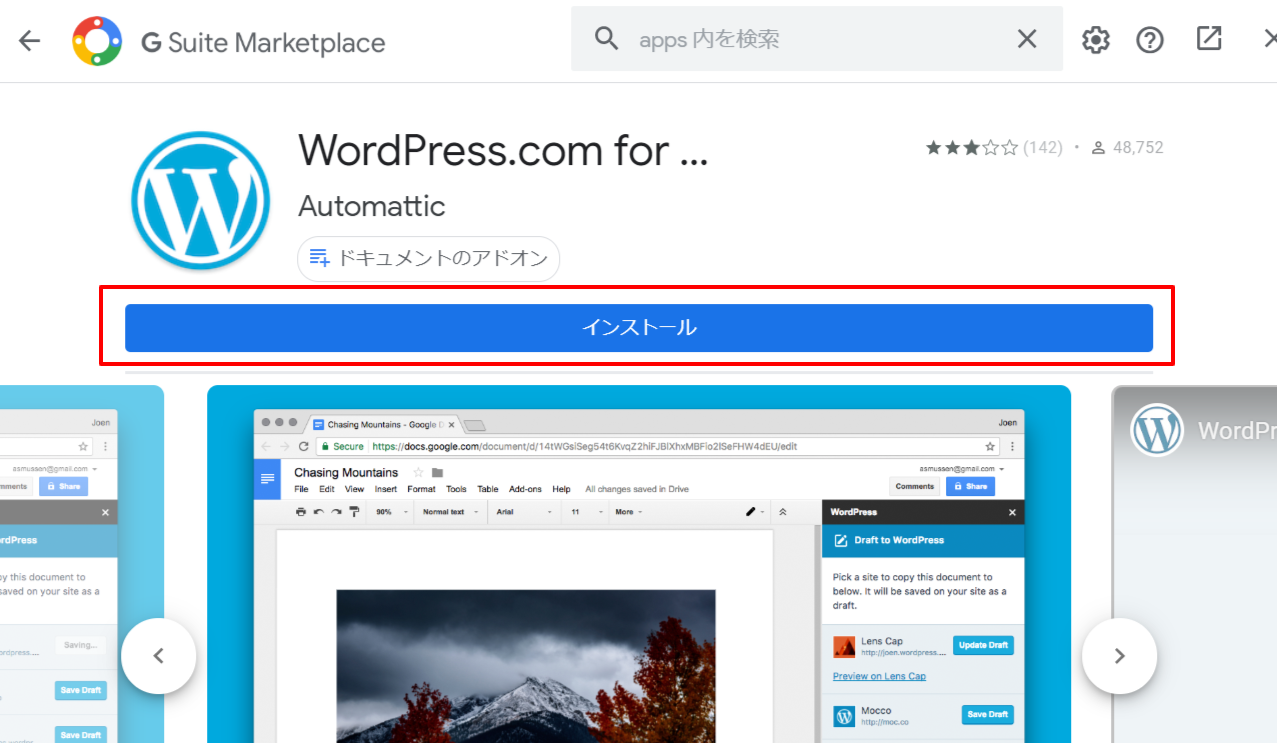This screenshot has width=1277, height=743.
Task: Clear the search with the X icon
Action: click(1027, 39)
